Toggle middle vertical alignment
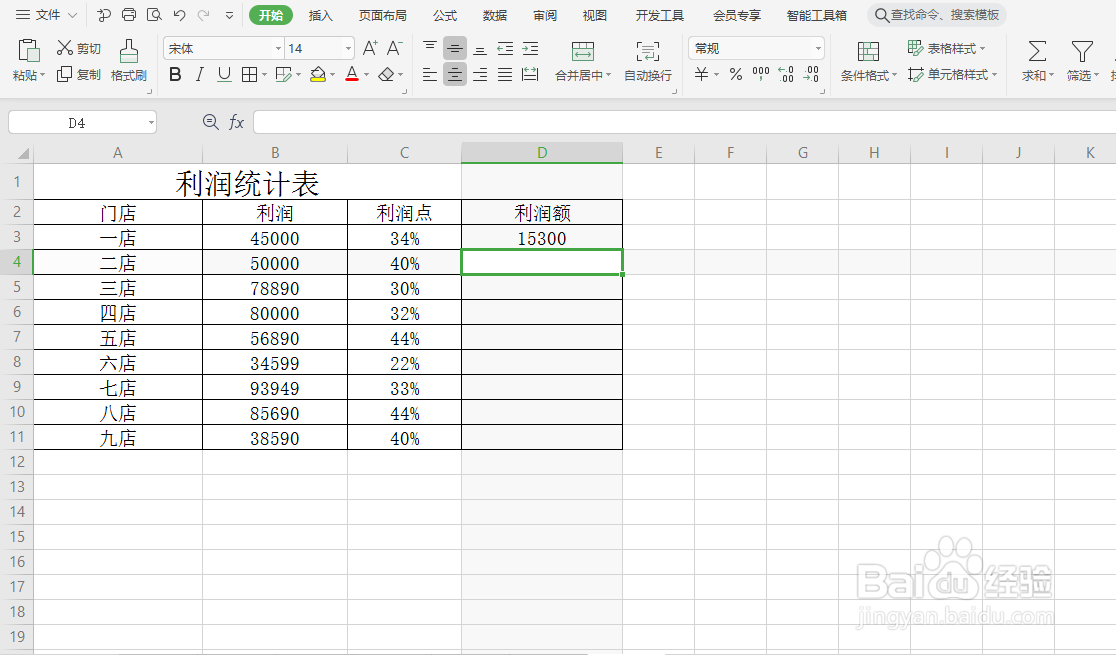Image resolution: width=1116 pixels, height=655 pixels. tap(455, 48)
